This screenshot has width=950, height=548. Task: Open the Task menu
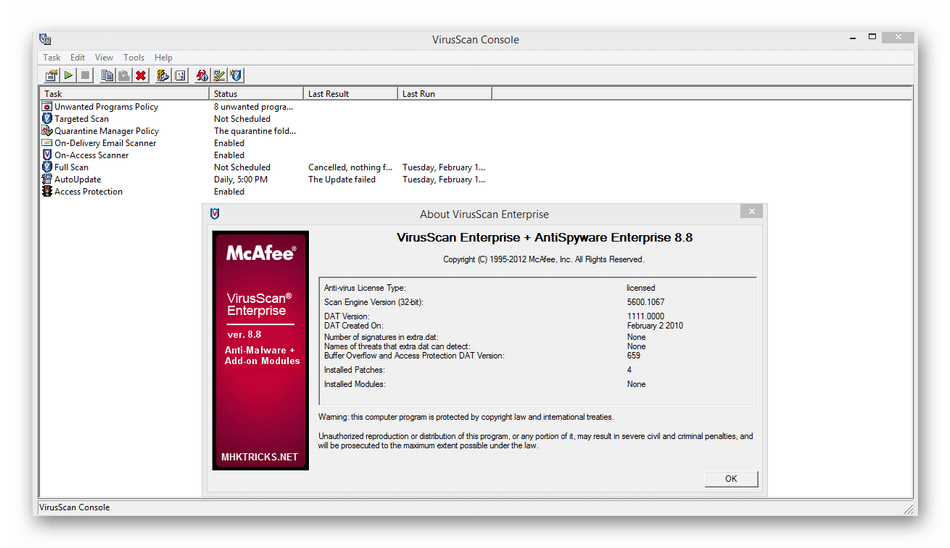coord(51,58)
